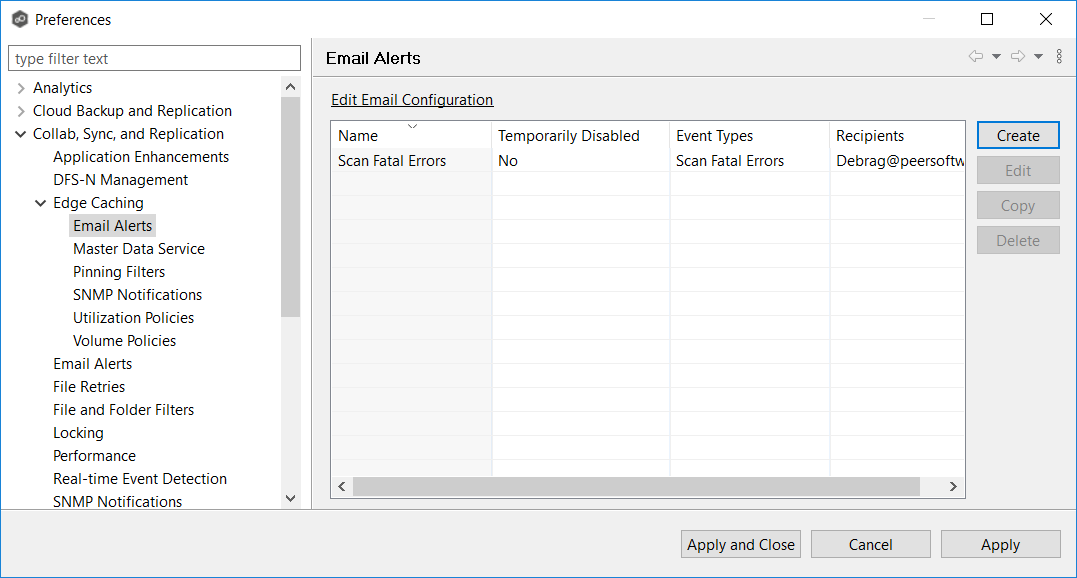The image size is (1077, 578).
Task: Expand Cloud Backup and Replication node
Action: tap(21, 111)
